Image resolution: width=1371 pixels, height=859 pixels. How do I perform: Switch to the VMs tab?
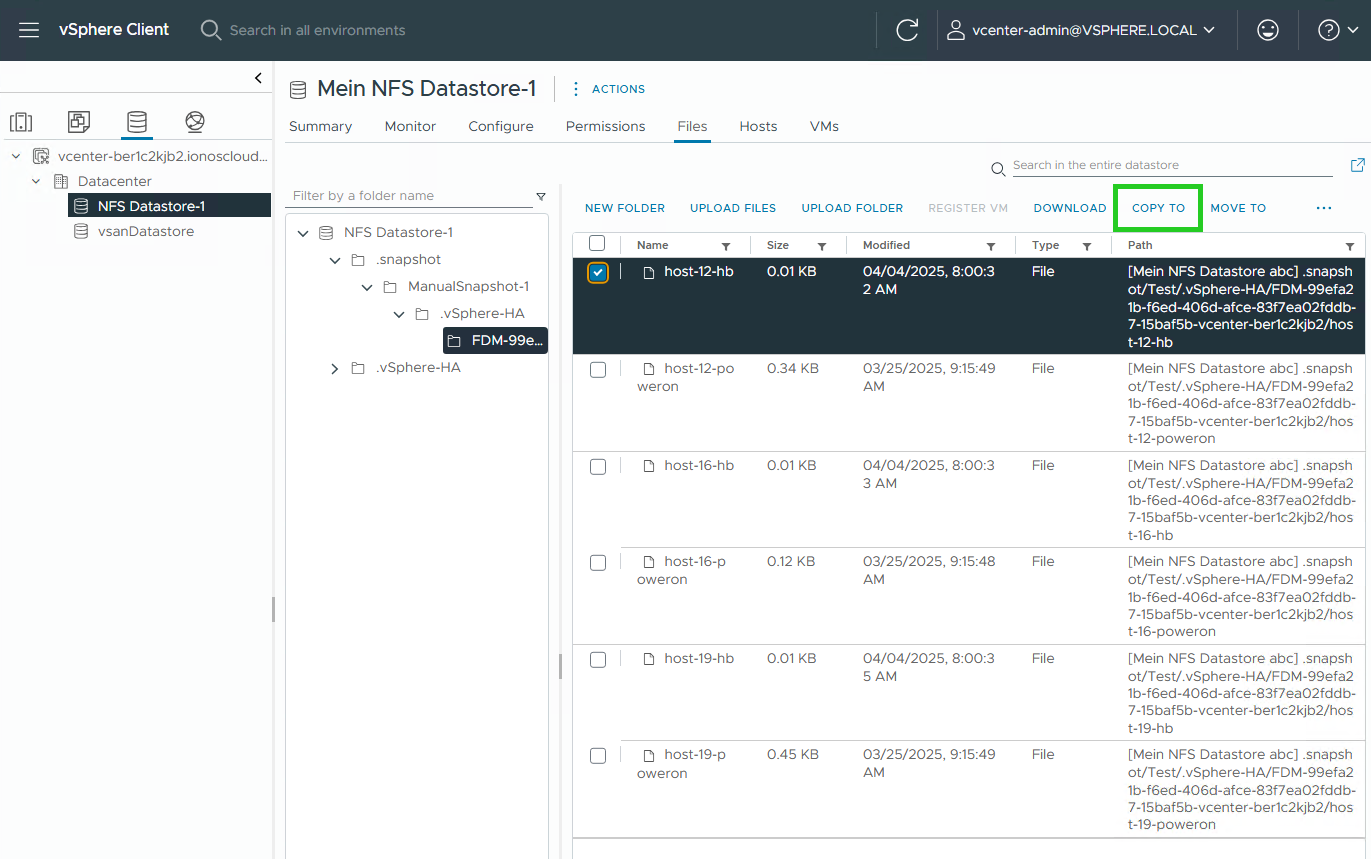824,127
